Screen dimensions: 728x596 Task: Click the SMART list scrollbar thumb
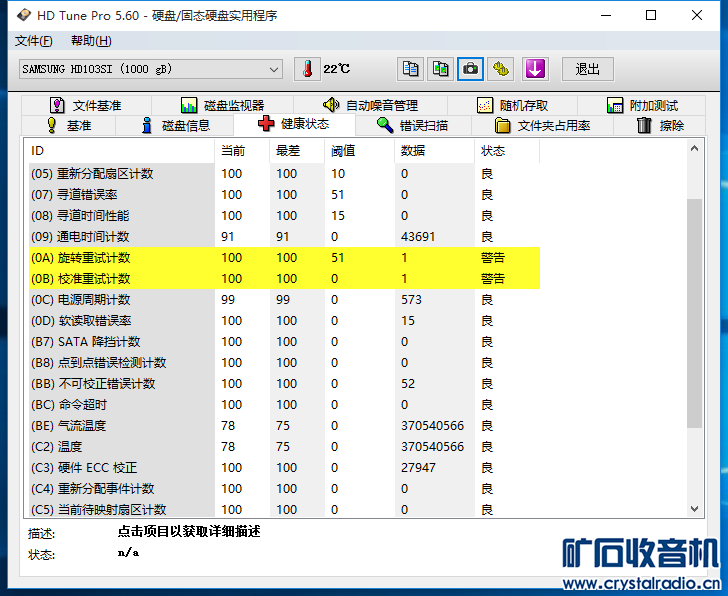click(x=695, y=313)
